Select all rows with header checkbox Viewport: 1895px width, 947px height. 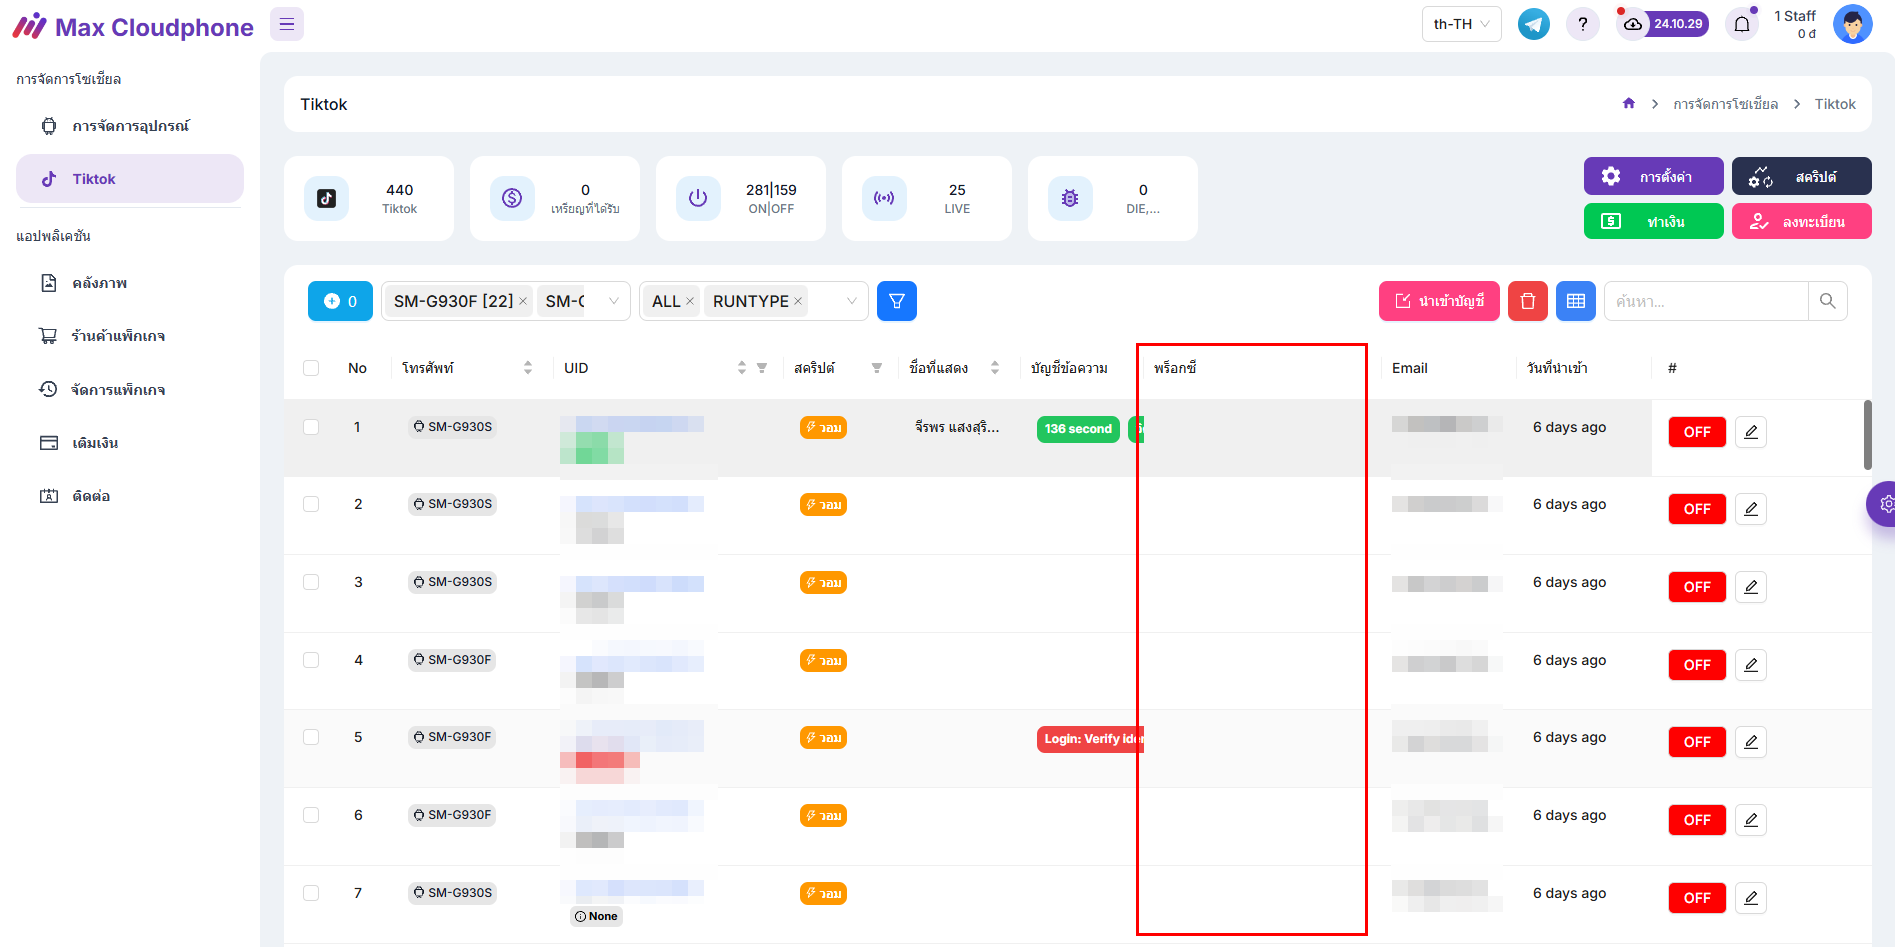[311, 368]
